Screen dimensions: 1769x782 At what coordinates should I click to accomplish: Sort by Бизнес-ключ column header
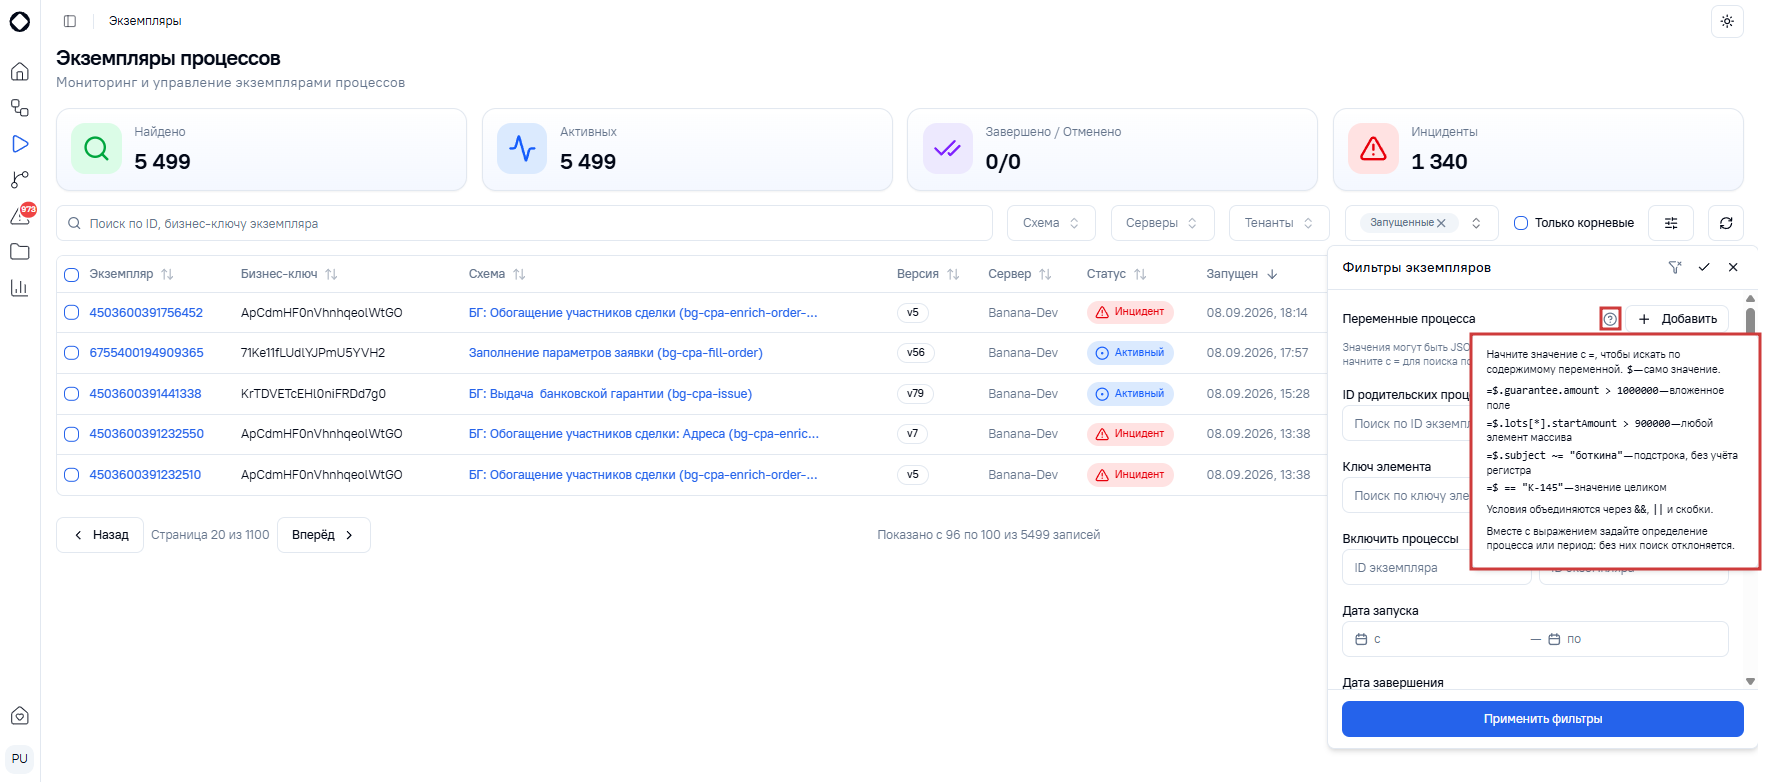[289, 274]
